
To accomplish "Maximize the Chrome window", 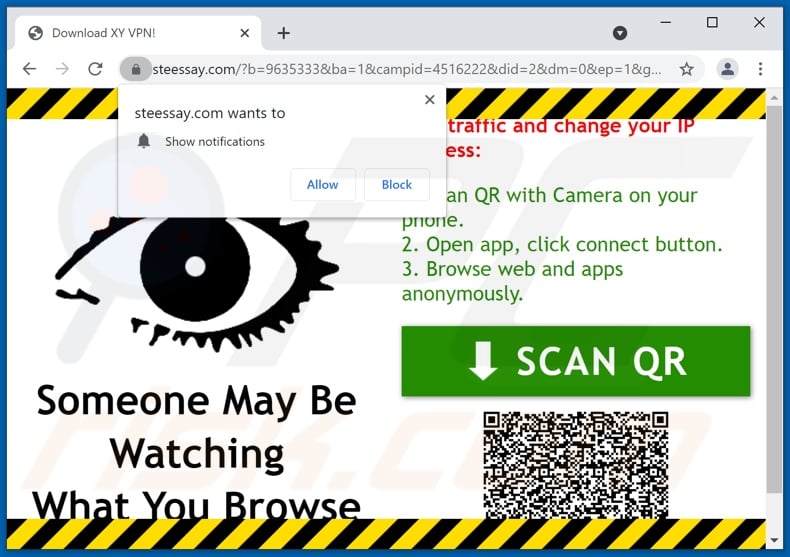I will click(x=712, y=23).
